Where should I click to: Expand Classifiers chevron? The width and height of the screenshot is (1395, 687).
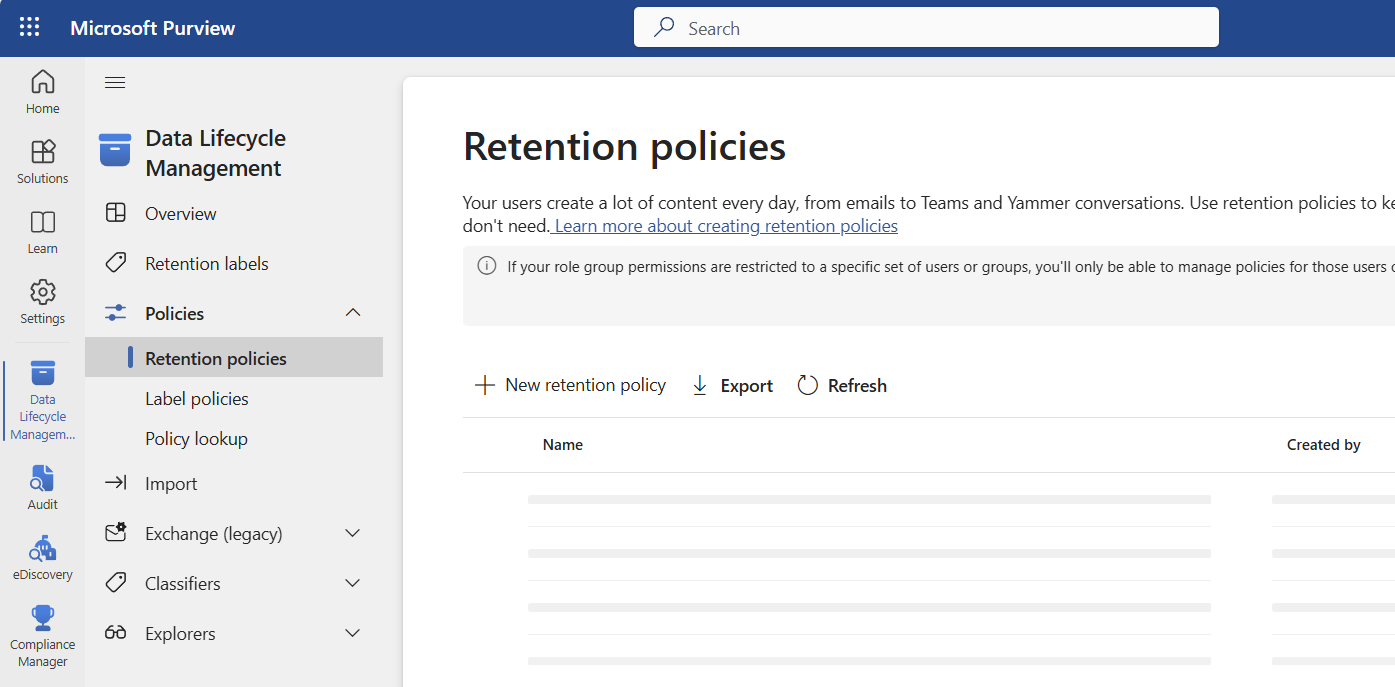[353, 583]
